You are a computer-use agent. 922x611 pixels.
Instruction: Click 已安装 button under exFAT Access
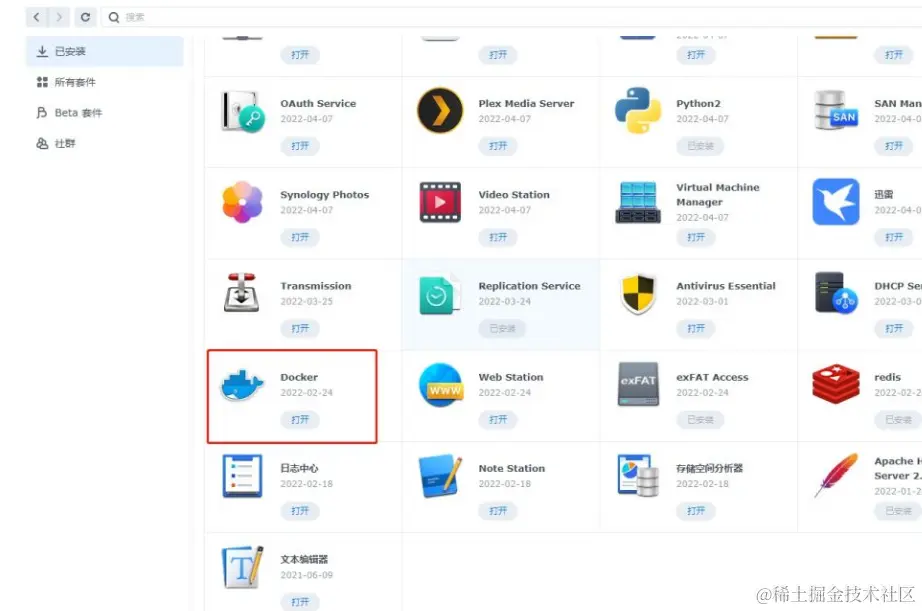pos(700,419)
